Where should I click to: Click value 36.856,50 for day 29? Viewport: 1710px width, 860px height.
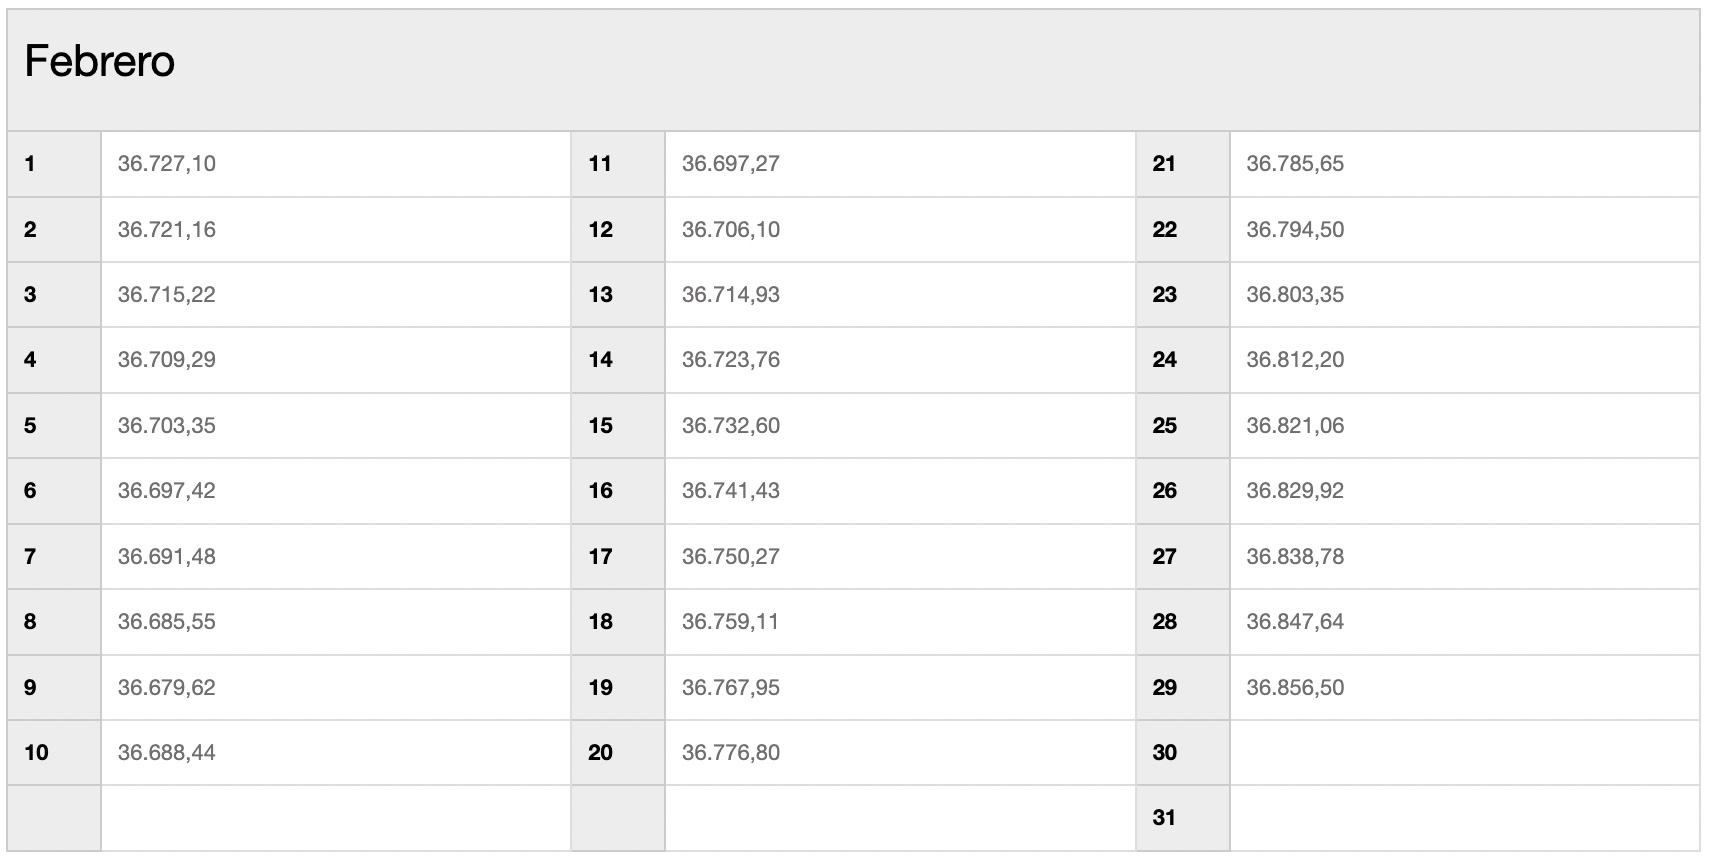coord(1295,687)
